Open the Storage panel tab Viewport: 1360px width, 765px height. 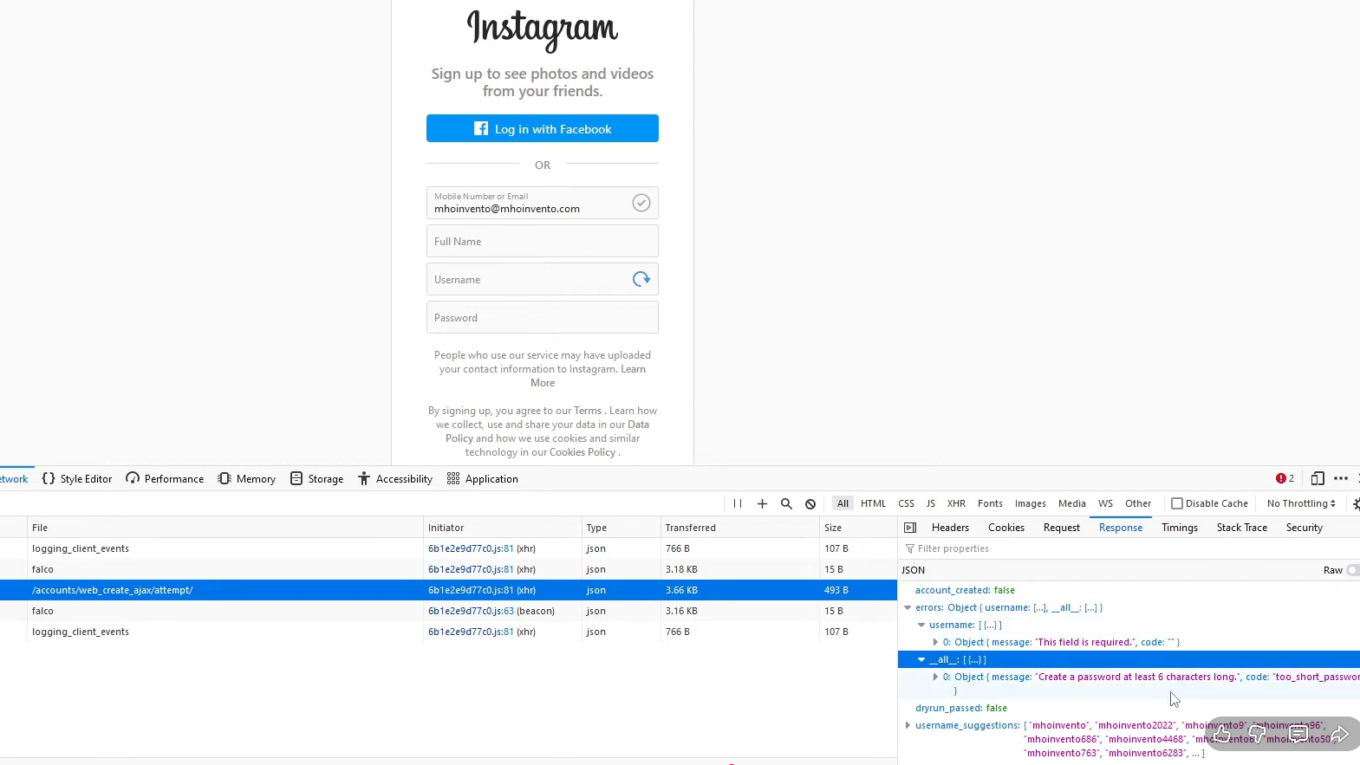coord(316,479)
